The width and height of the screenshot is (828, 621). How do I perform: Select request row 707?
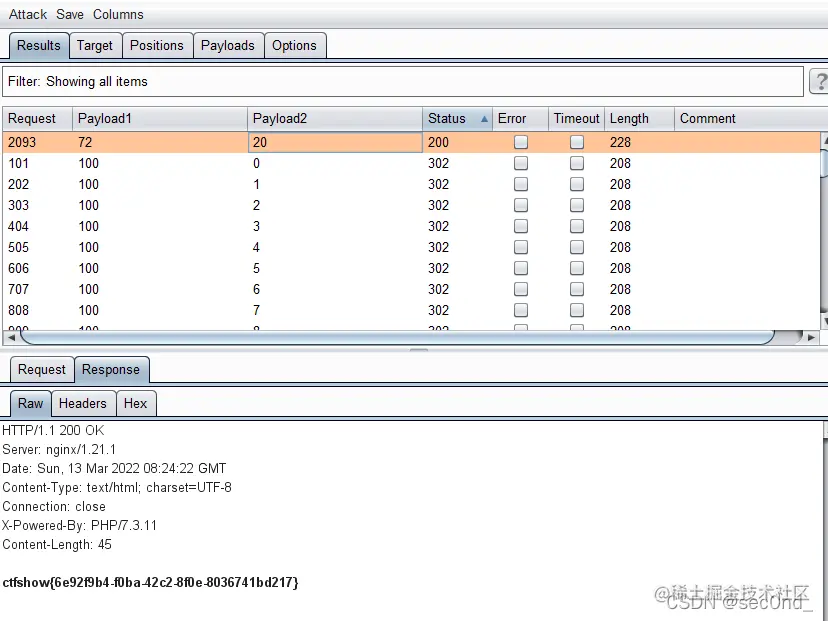(411, 289)
